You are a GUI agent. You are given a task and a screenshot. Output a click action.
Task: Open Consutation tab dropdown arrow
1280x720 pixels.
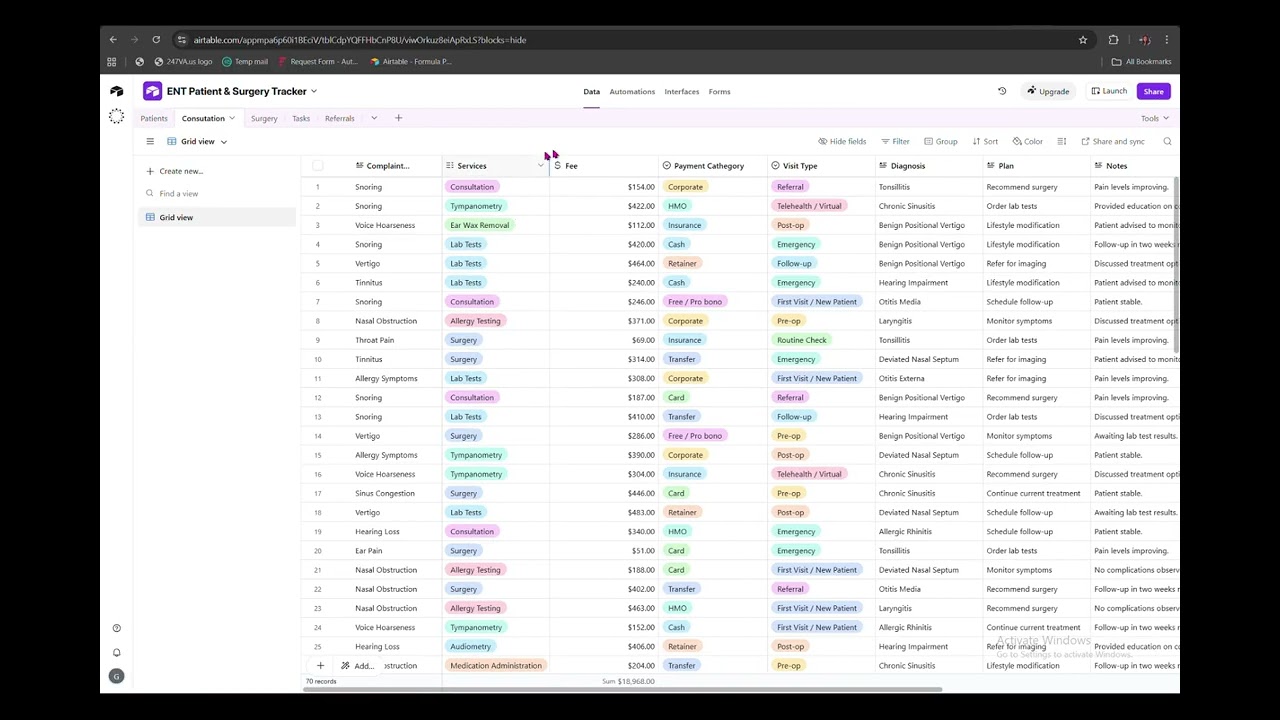(232, 118)
